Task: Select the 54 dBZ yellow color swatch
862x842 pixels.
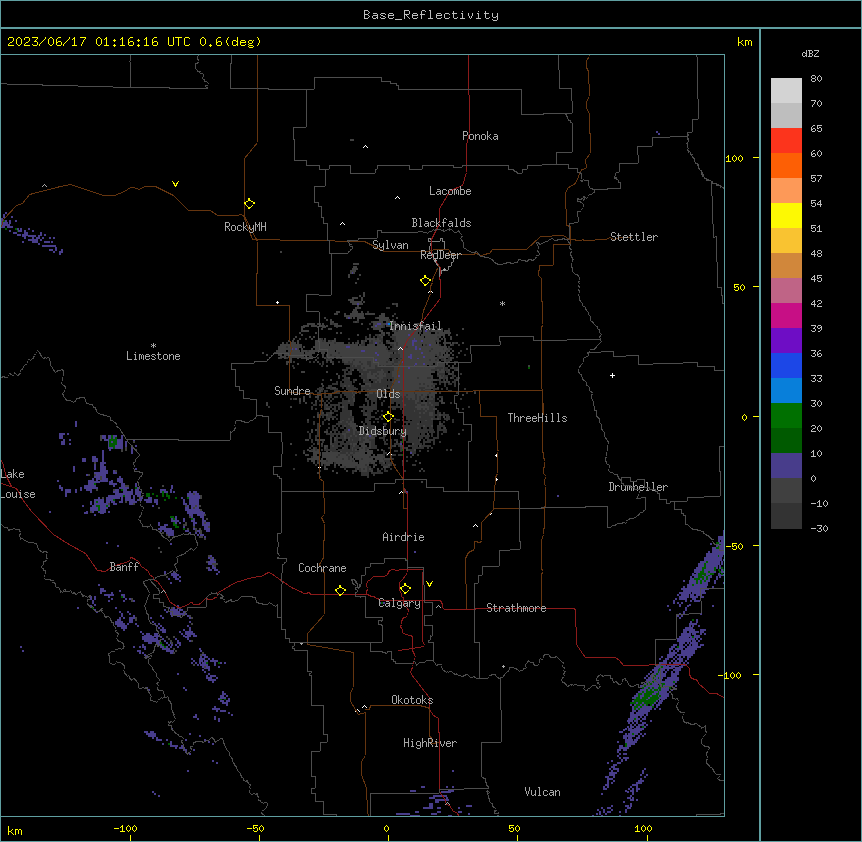Action: [x=786, y=215]
